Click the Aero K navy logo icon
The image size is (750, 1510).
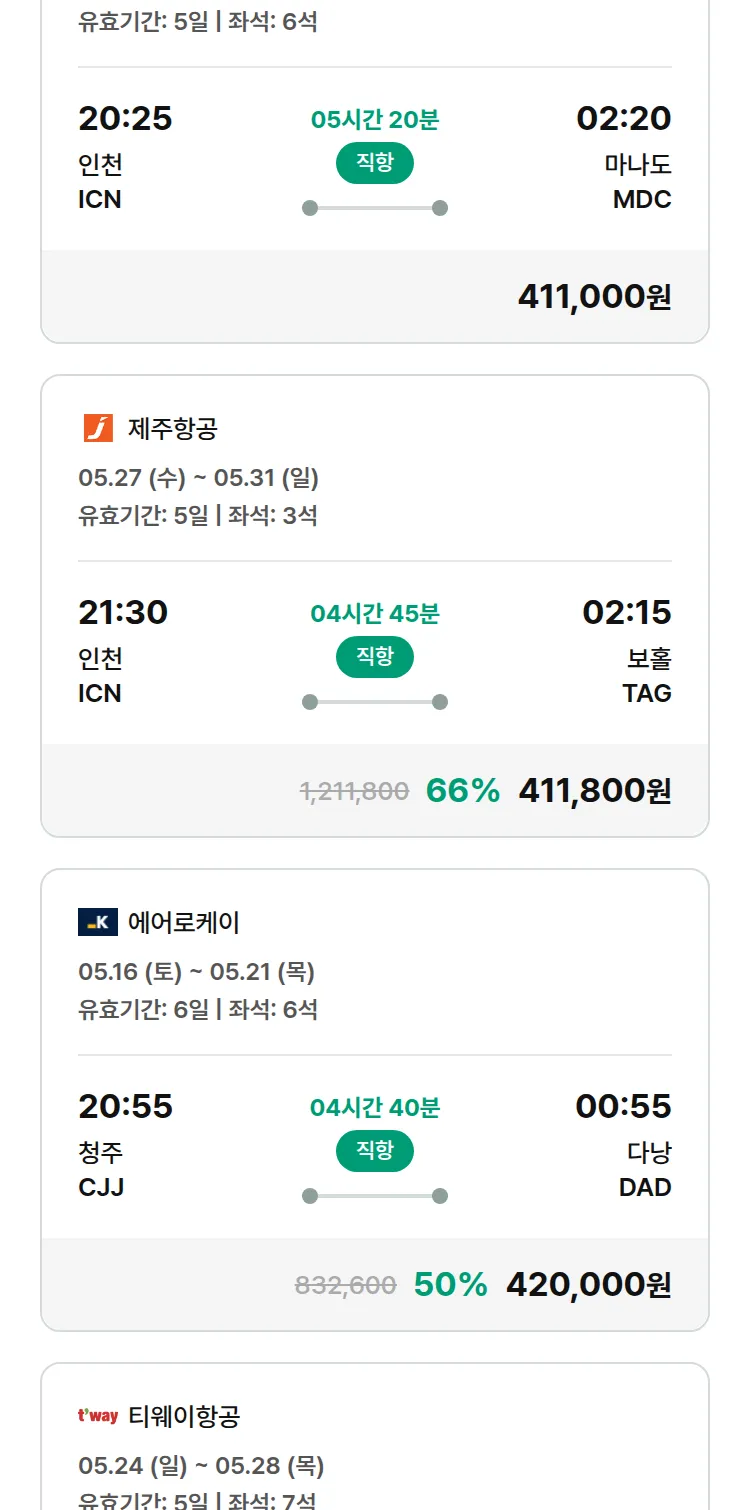(x=98, y=922)
